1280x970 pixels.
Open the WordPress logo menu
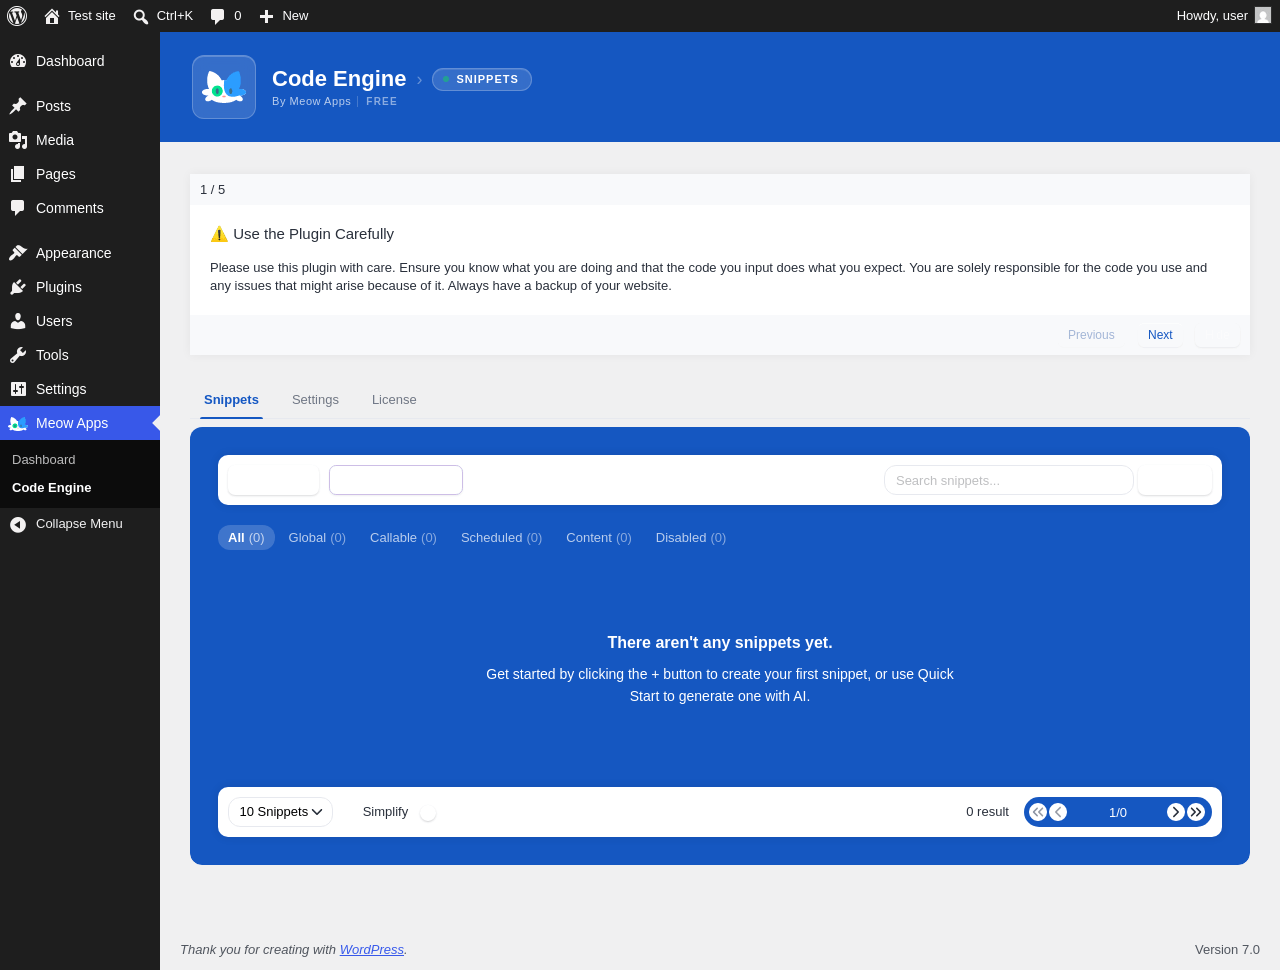pyautogui.click(x=17, y=16)
